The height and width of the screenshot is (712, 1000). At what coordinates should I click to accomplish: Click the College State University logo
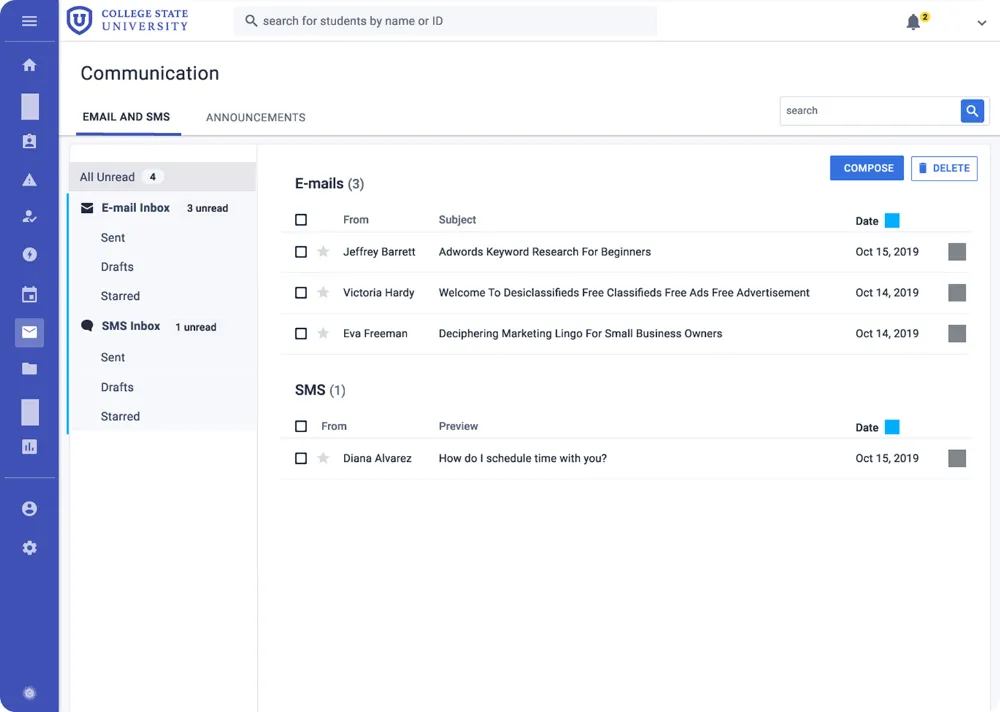coord(128,20)
